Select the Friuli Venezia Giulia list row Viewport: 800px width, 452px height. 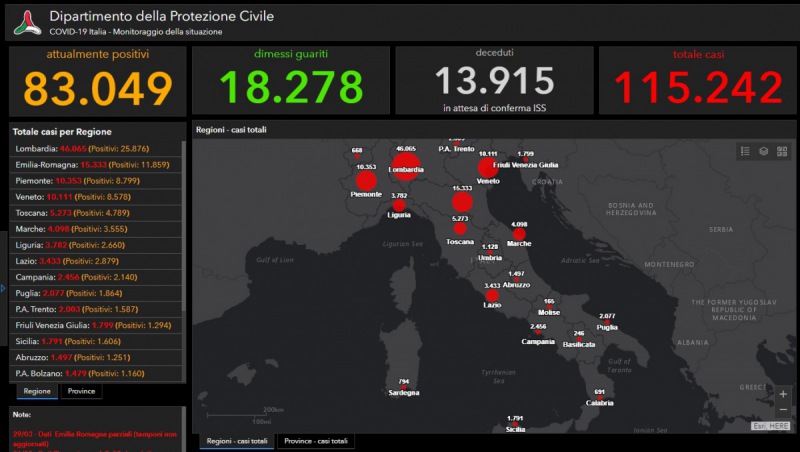[95, 325]
